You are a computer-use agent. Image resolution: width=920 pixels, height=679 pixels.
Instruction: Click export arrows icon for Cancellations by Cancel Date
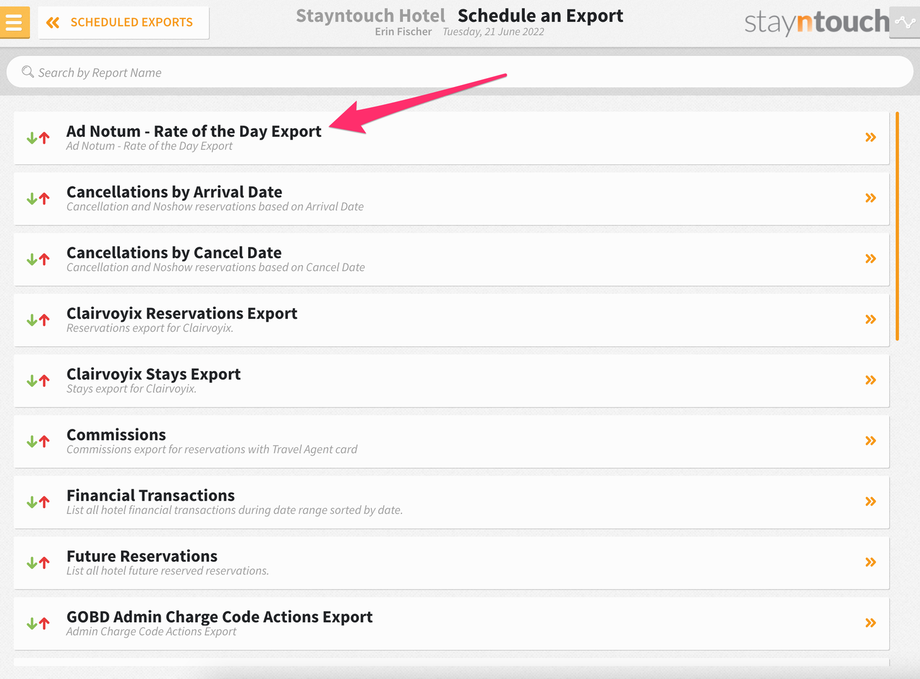tap(38, 259)
